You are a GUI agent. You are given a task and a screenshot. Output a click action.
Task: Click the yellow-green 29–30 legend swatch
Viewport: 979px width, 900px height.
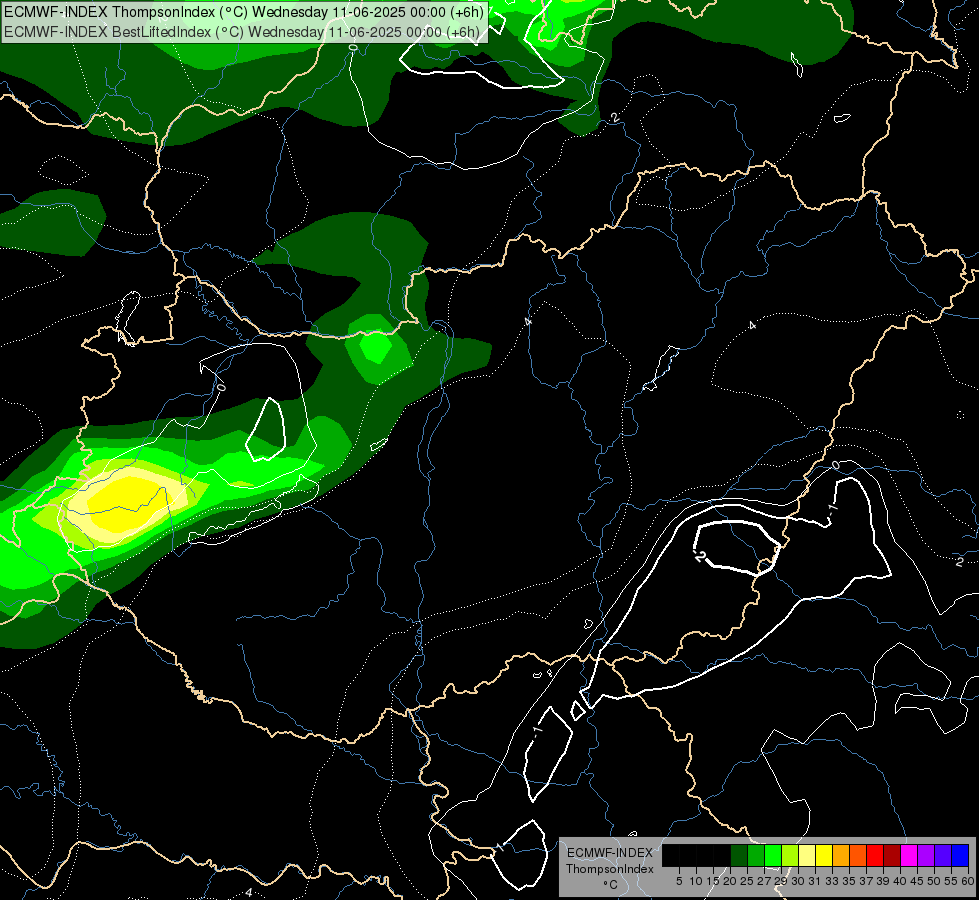coord(790,855)
